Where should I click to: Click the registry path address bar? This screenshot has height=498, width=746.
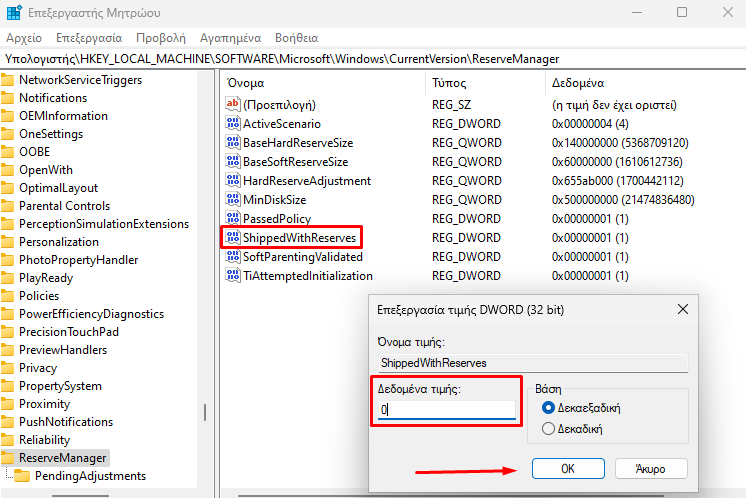pyautogui.click(x=373, y=59)
